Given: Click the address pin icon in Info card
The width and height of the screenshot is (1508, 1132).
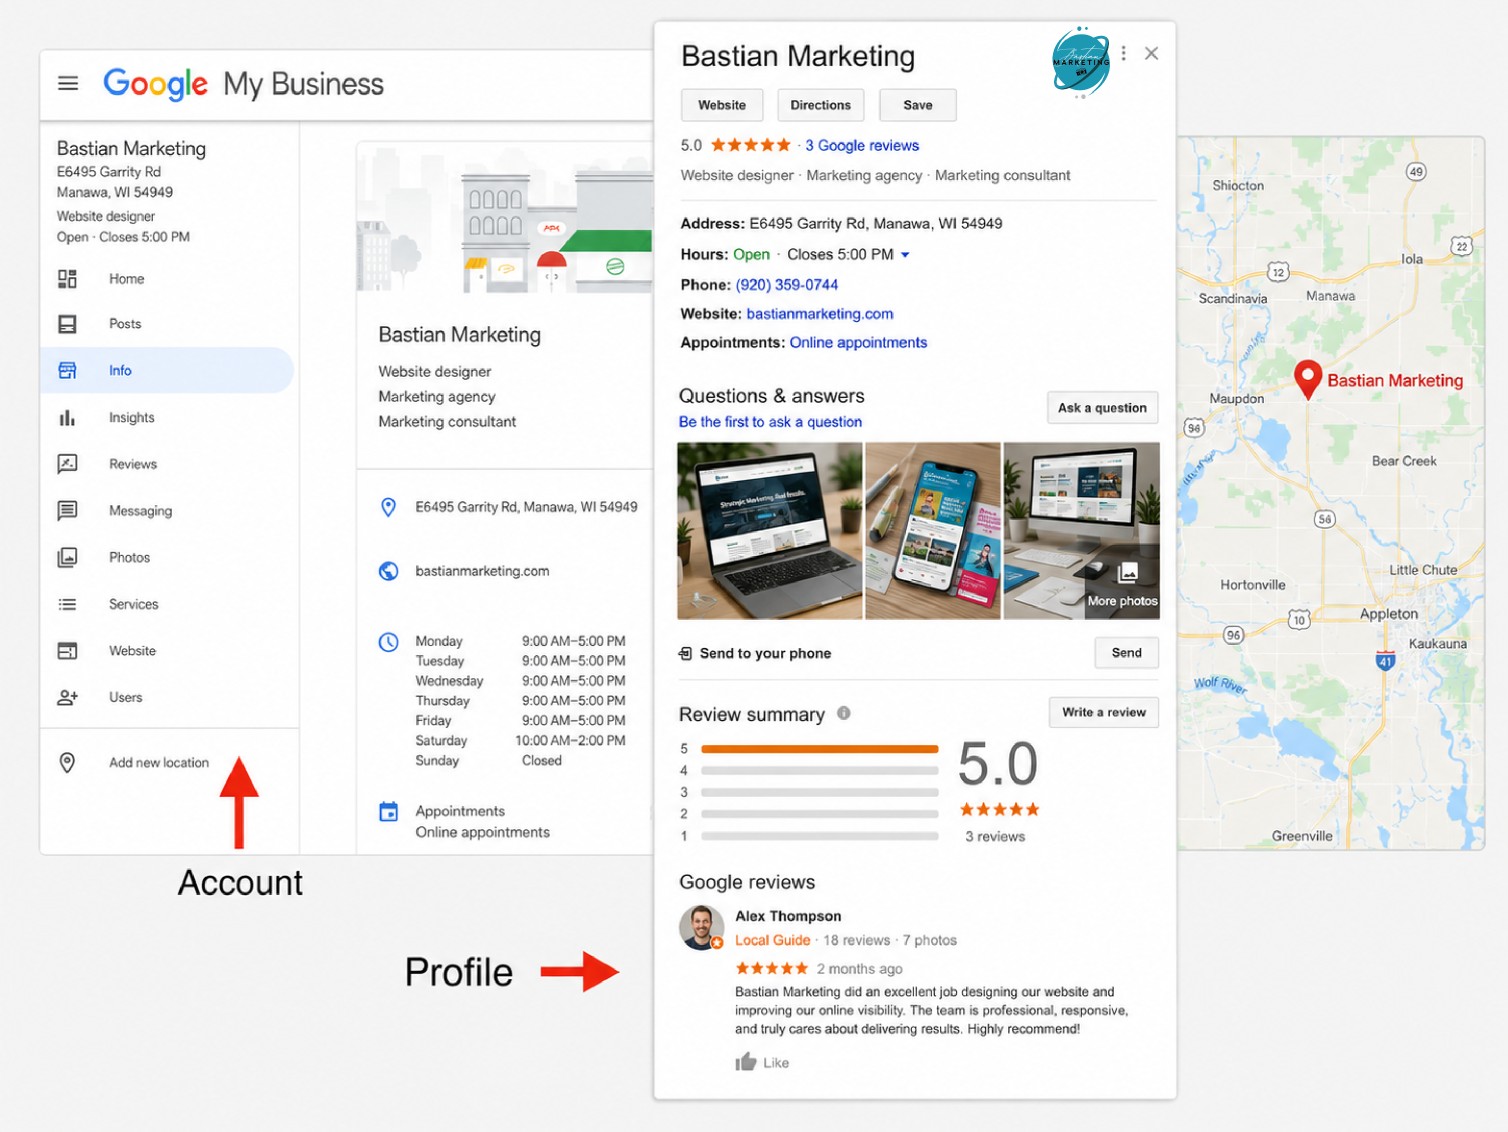Looking at the screenshot, I should tap(389, 507).
